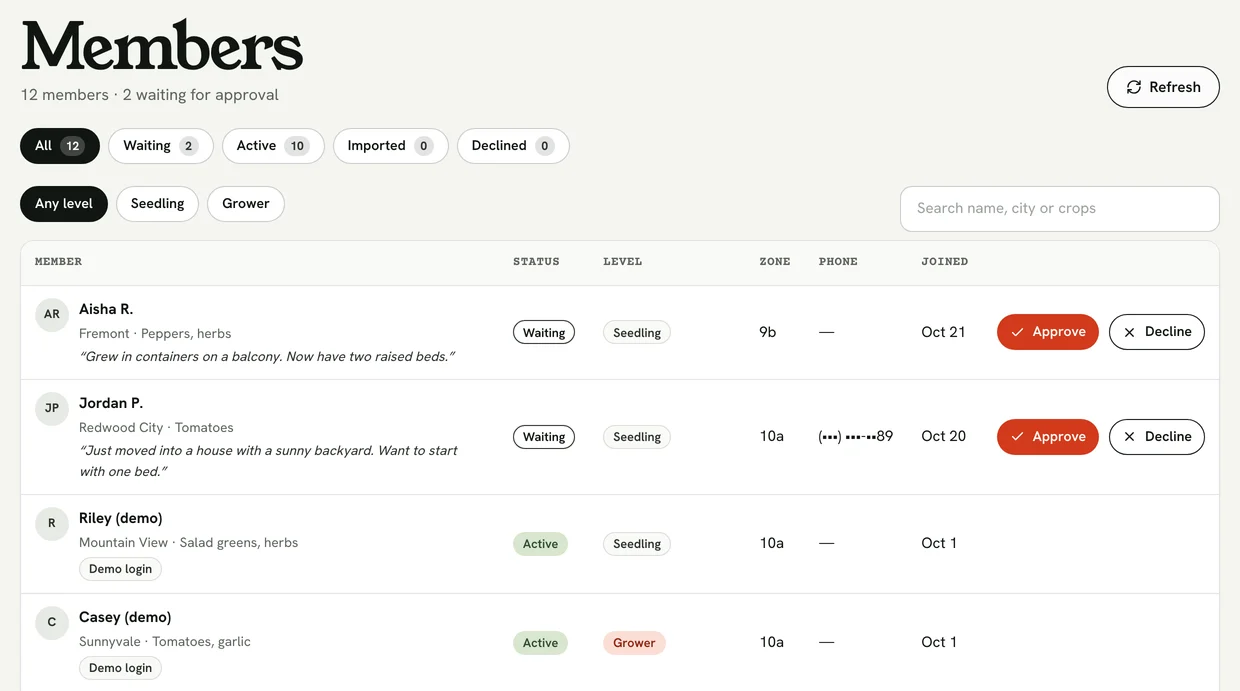
Task: Open the Imported members filter
Action: coord(391,146)
